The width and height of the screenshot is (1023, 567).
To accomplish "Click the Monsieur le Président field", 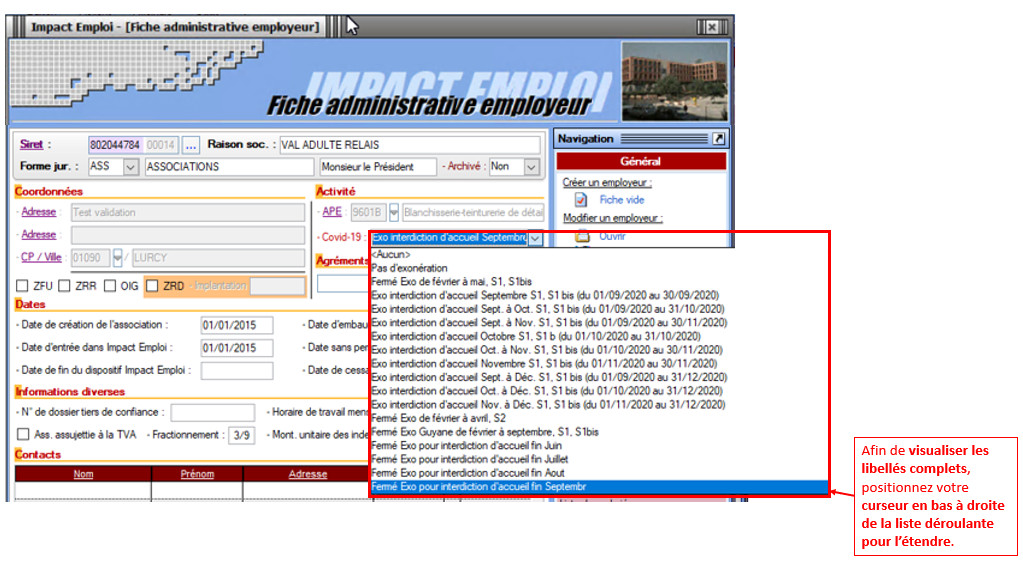I will click(378, 167).
